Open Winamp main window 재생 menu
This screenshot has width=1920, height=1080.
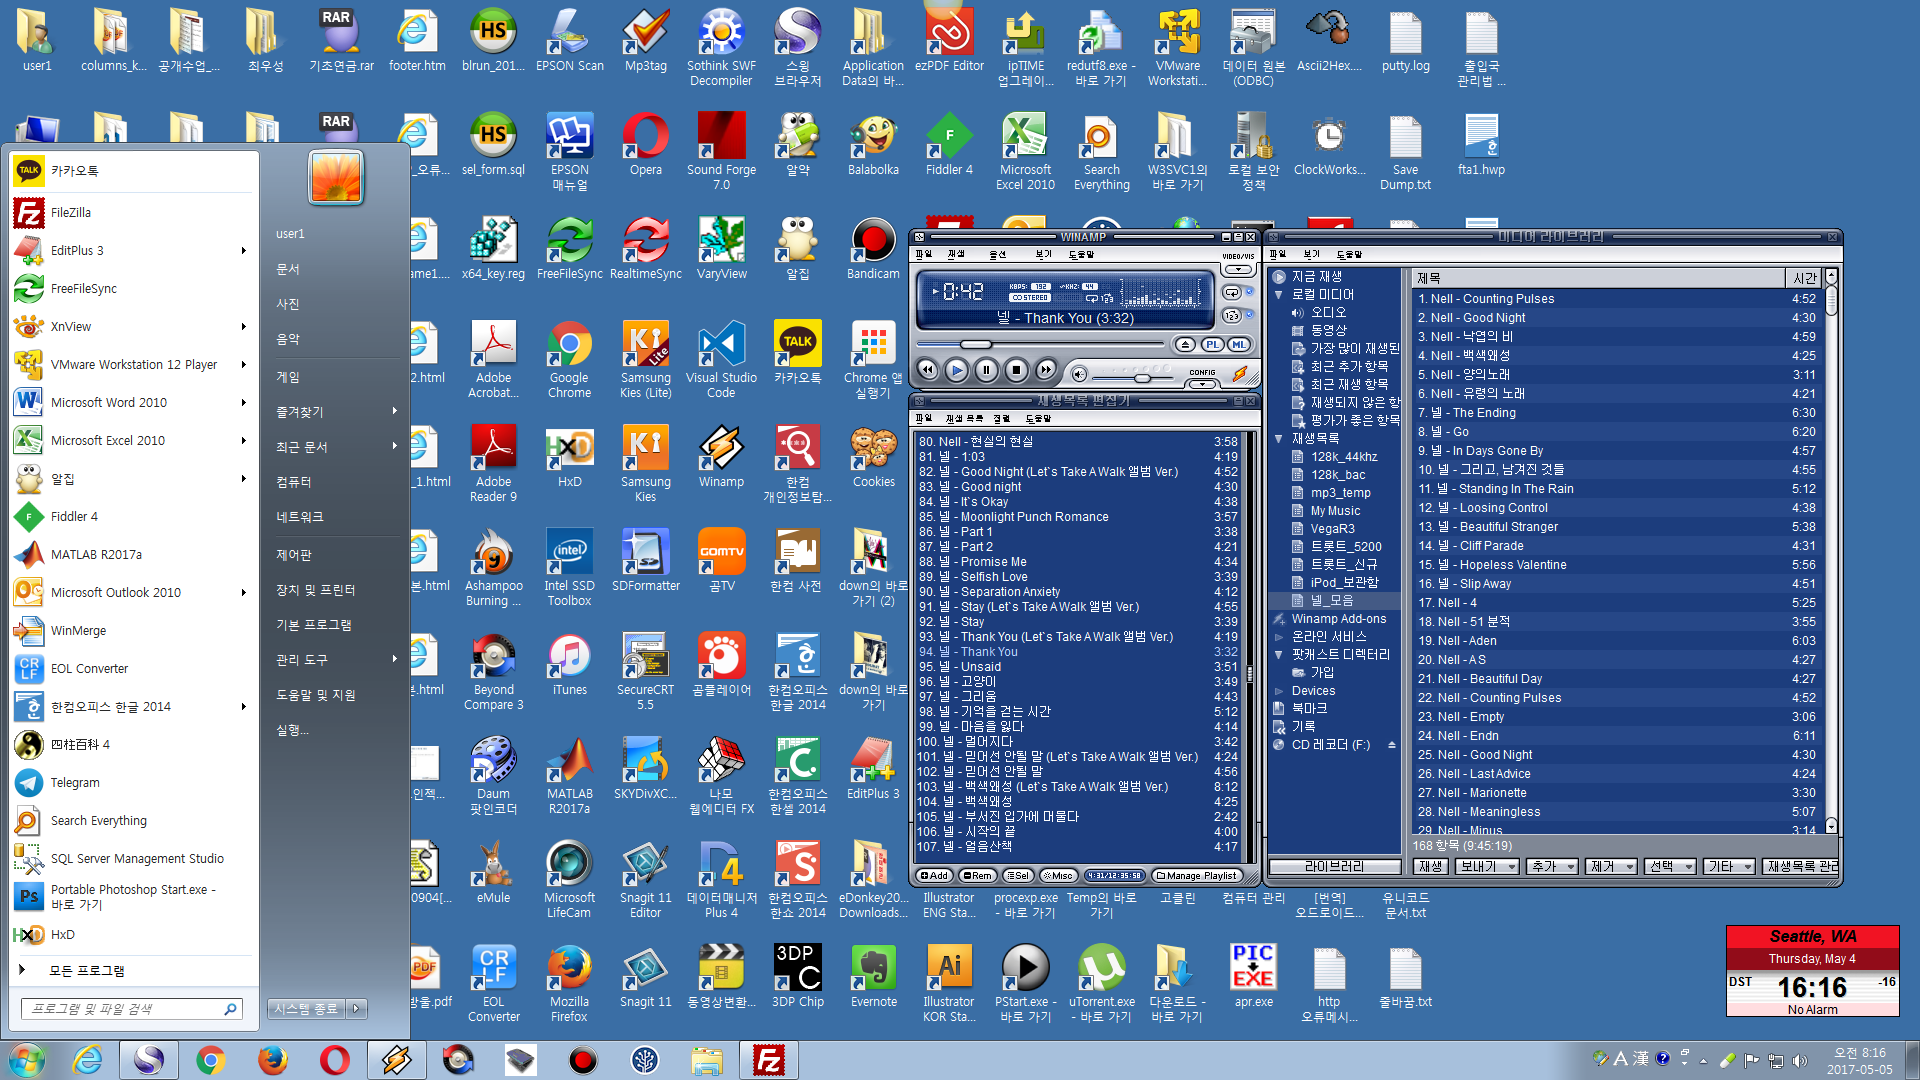956,254
